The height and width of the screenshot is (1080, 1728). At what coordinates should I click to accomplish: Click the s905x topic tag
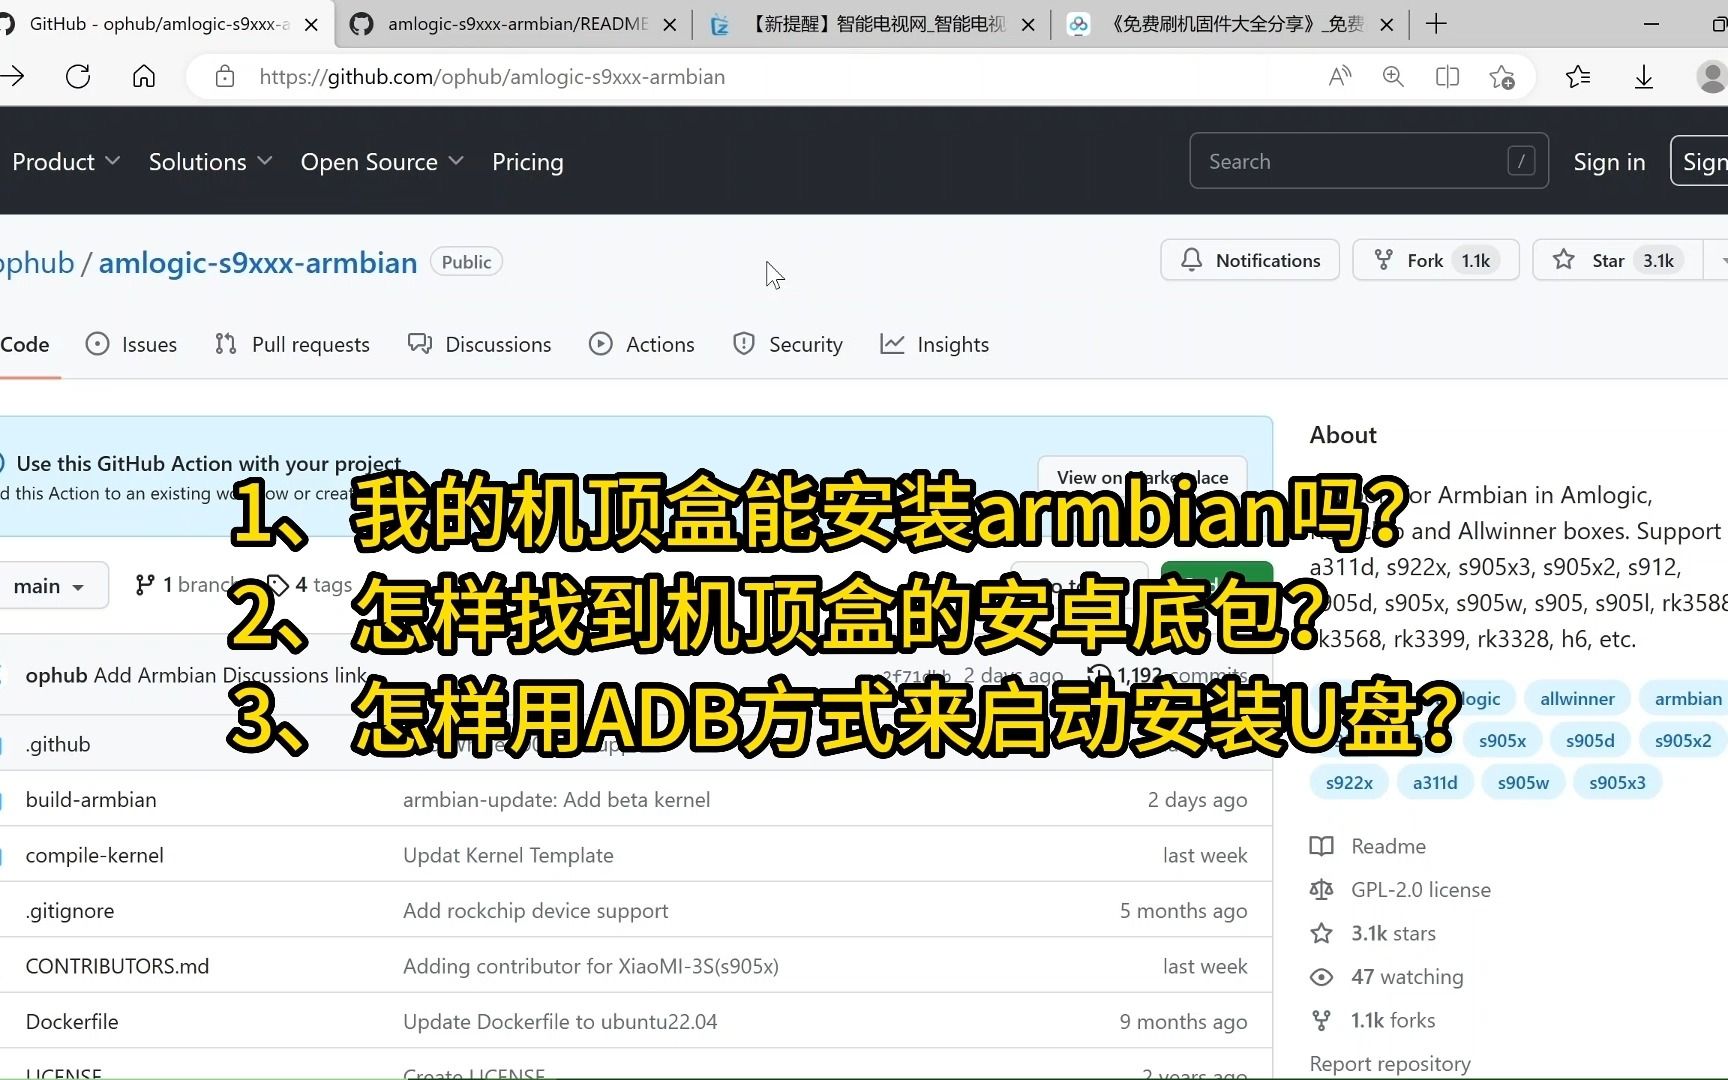tap(1502, 741)
